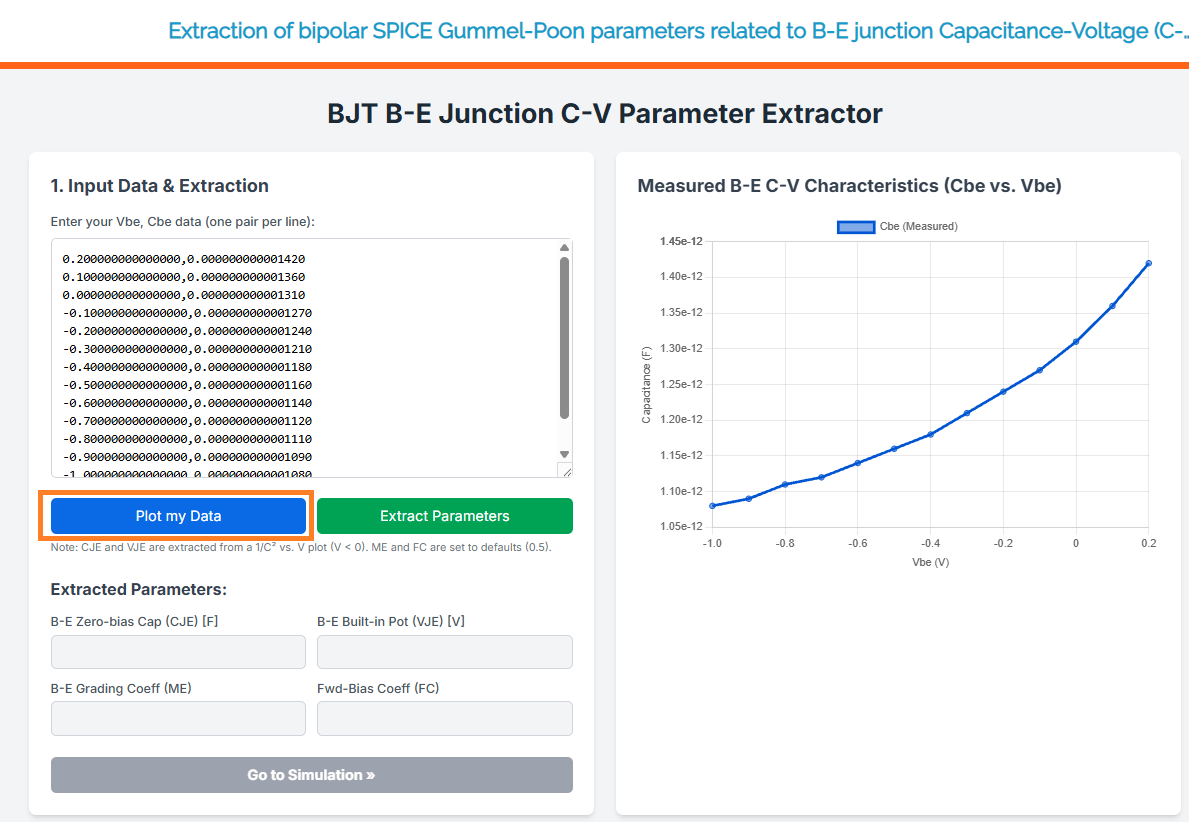Click the textarea resize handle at its corner
This screenshot has height=822, width=1189.
coord(565,471)
